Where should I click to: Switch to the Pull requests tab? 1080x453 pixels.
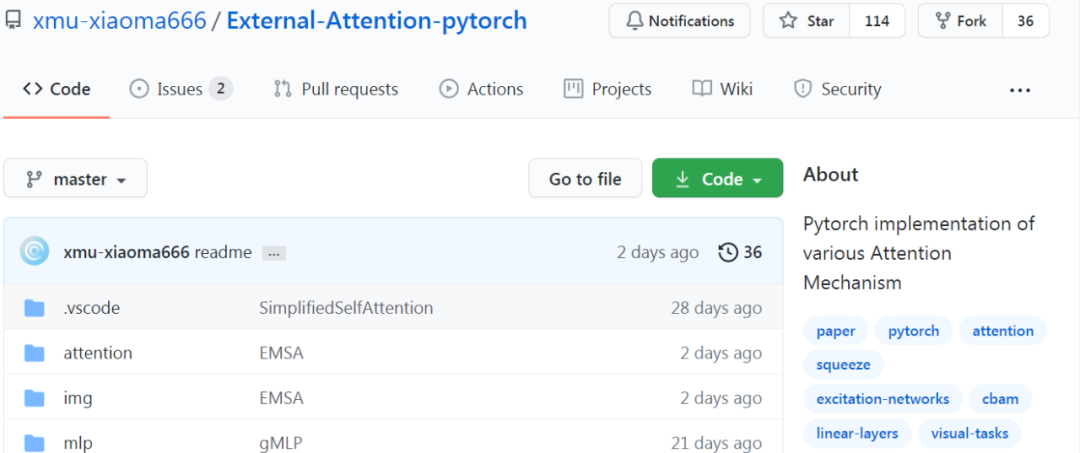335,89
